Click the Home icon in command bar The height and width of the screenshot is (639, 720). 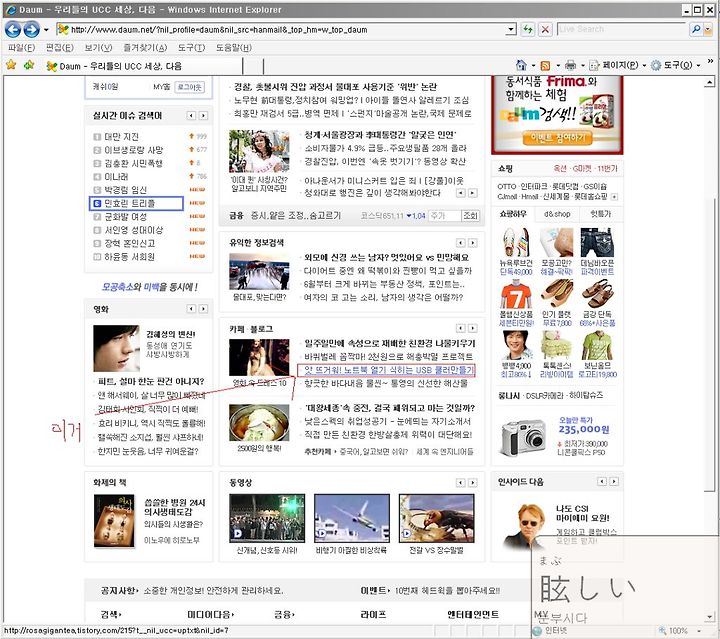point(521,65)
